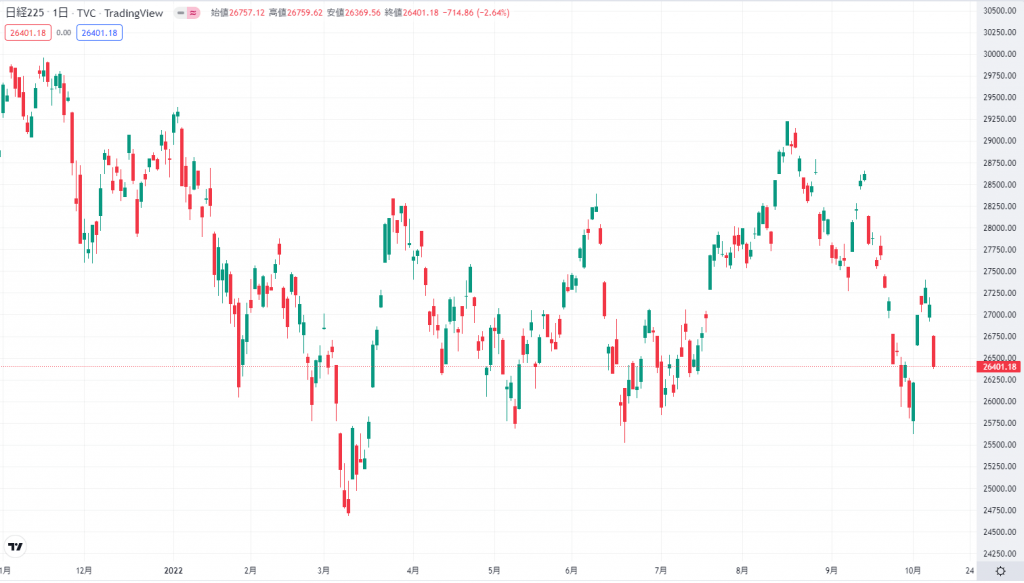Click the 30000.00 price axis label
The width and height of the screenshot is (1024, 583).
coord(997,54)
